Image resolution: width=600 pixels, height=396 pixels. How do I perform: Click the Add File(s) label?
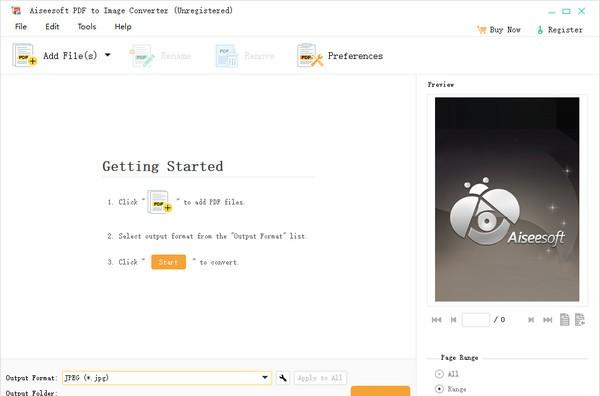click(x=70, y=56)
